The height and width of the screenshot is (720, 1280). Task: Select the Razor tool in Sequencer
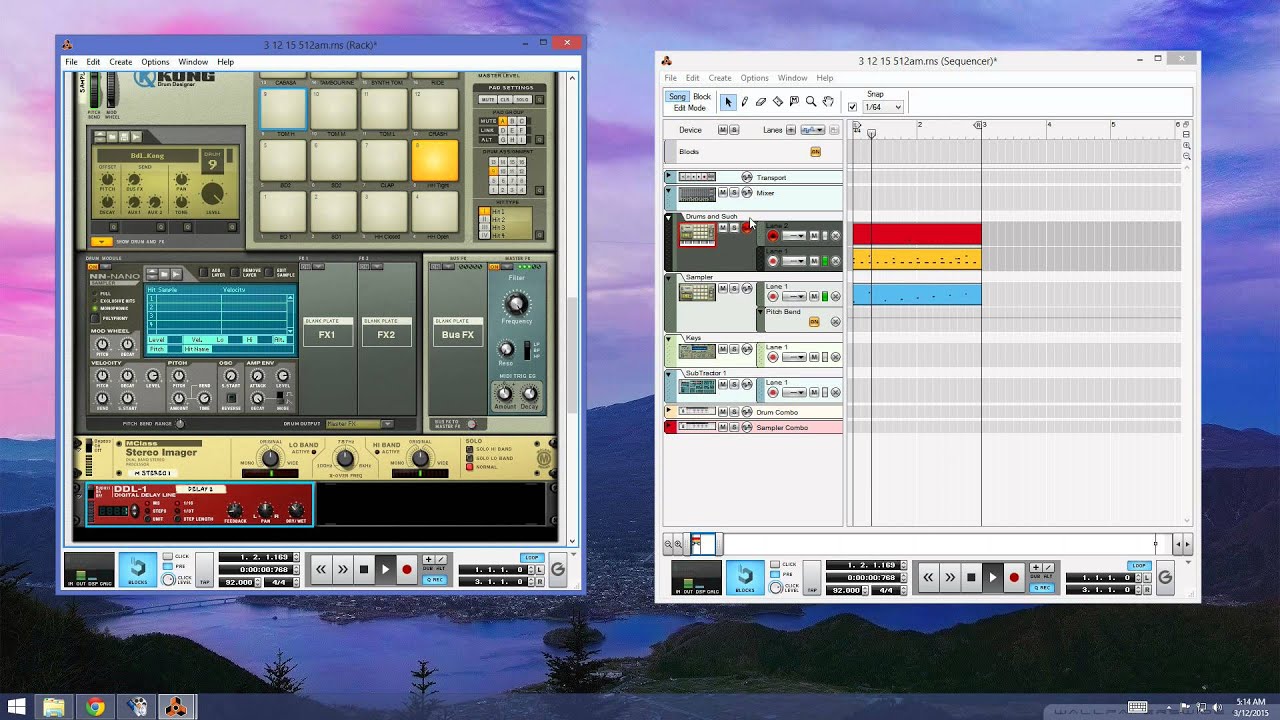click(778, 102)
